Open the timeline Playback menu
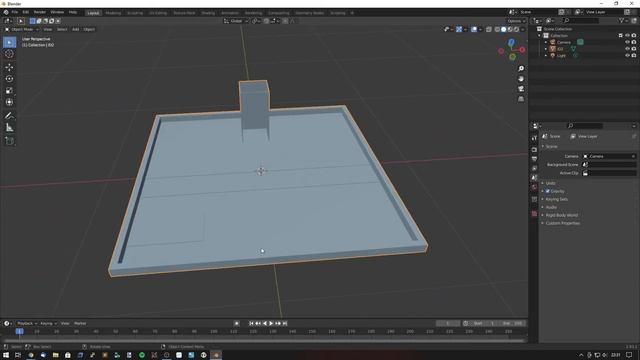Image resolution: width=640 pixels, height=360 pixels. pos(27,323)
